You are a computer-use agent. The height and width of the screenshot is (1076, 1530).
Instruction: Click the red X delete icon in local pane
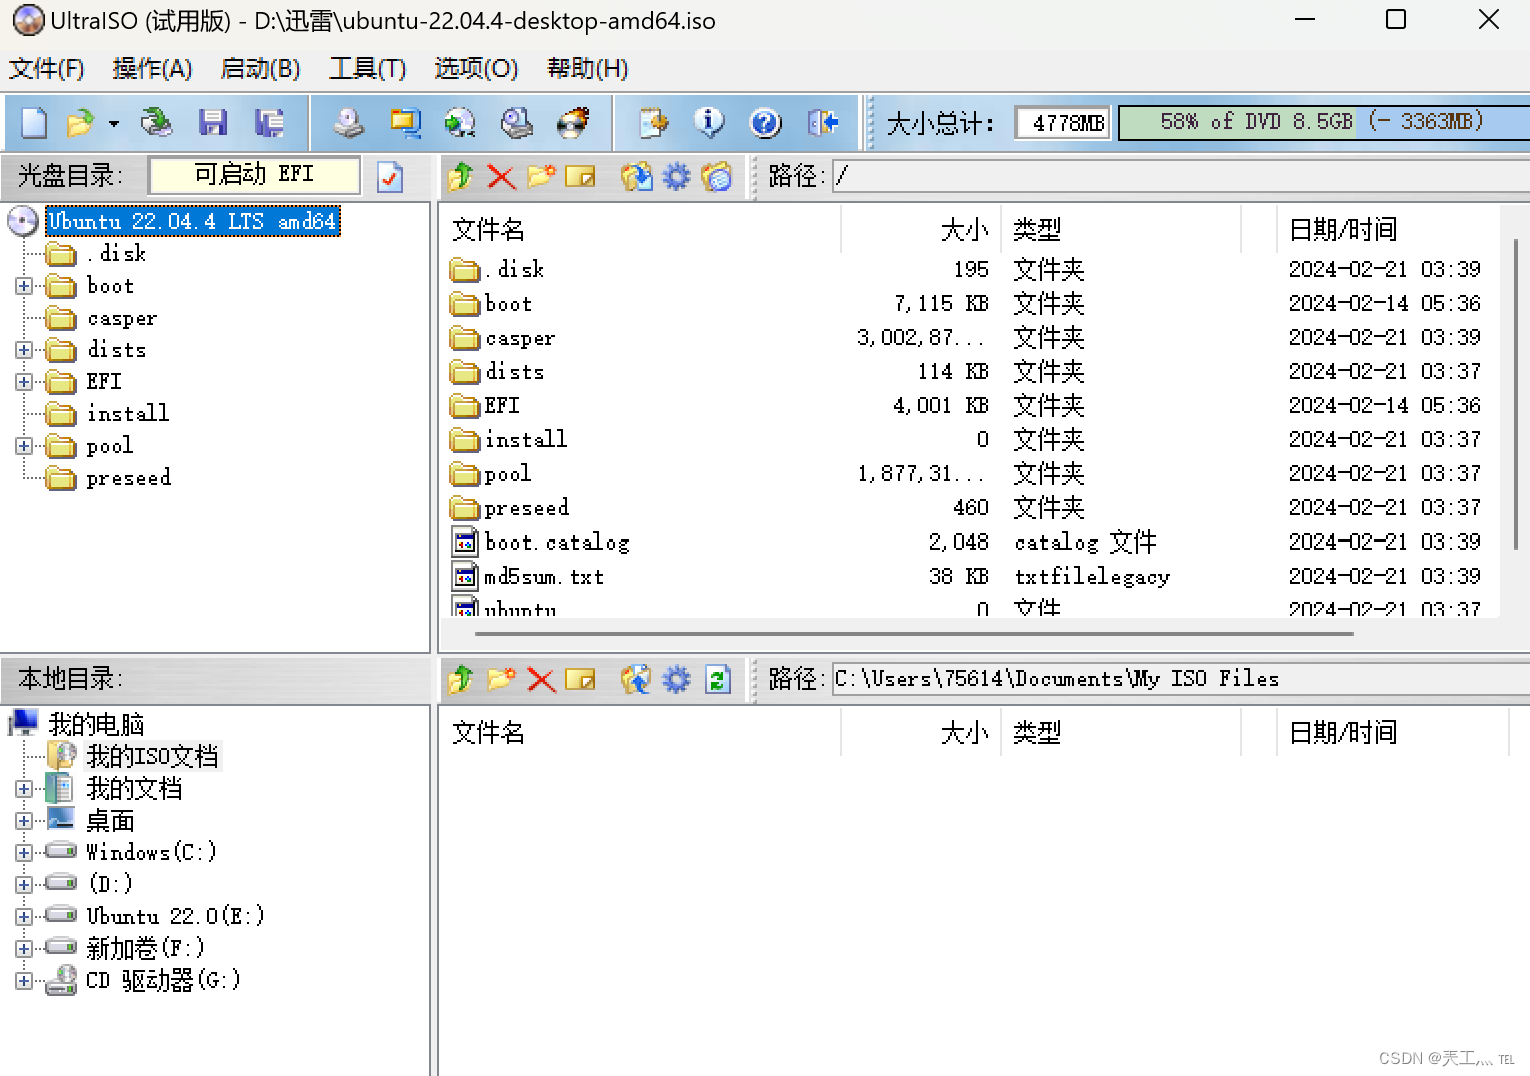tap(541, 680)
